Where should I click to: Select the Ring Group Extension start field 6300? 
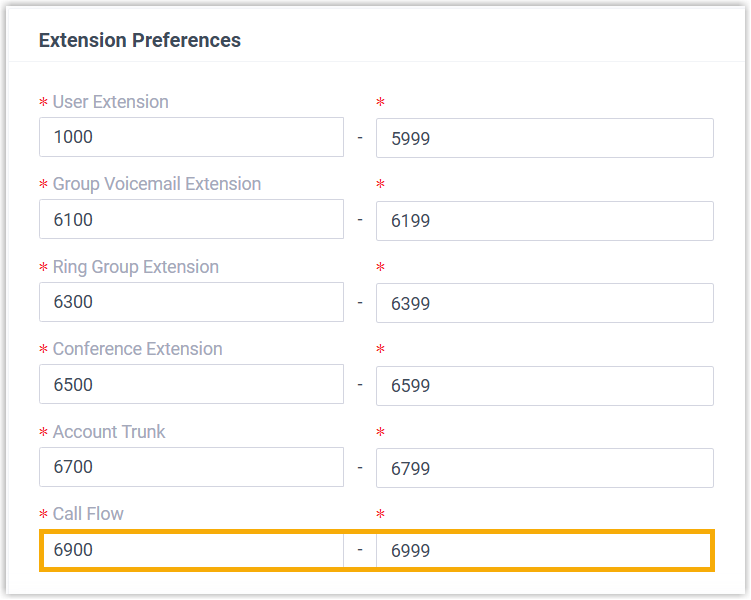click(191, 302)
